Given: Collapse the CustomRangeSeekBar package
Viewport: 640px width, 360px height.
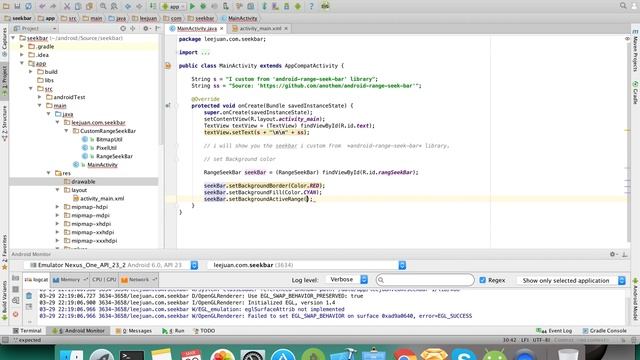Looking at the screenshot, I should point(66,131).
